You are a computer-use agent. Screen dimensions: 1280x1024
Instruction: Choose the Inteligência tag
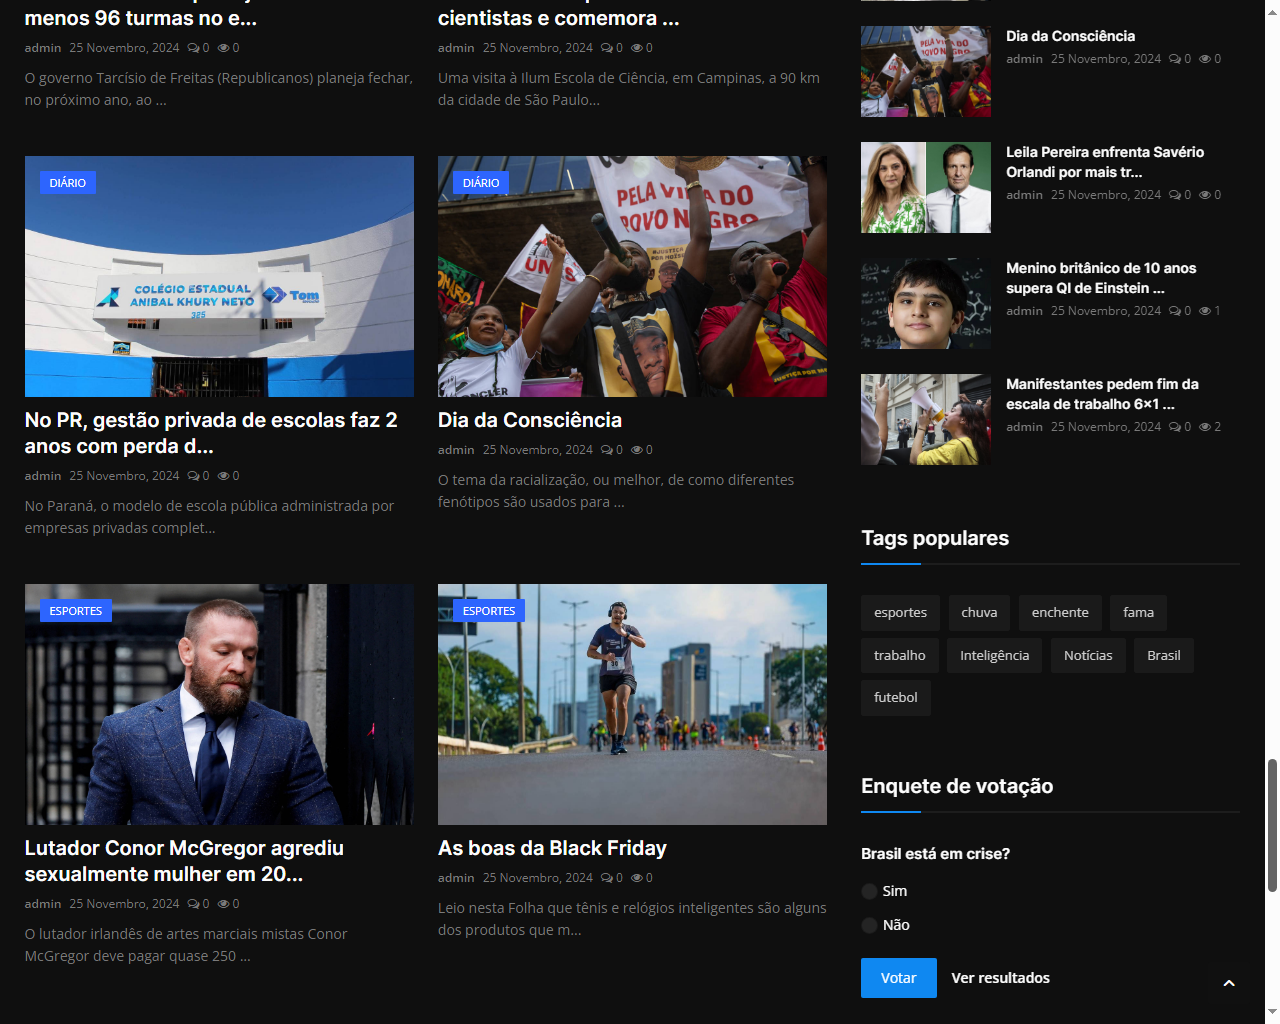click(994, 656)
